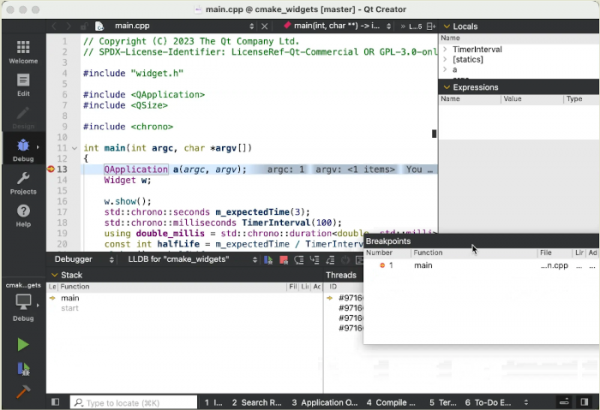Build project with the hammer icon
600x410 pixels.
(x=23, y=391)
